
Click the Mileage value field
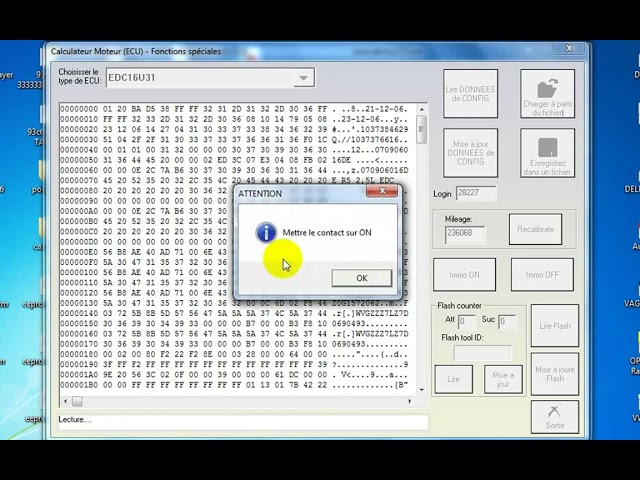pyautogui.click(x=465, y=235)
